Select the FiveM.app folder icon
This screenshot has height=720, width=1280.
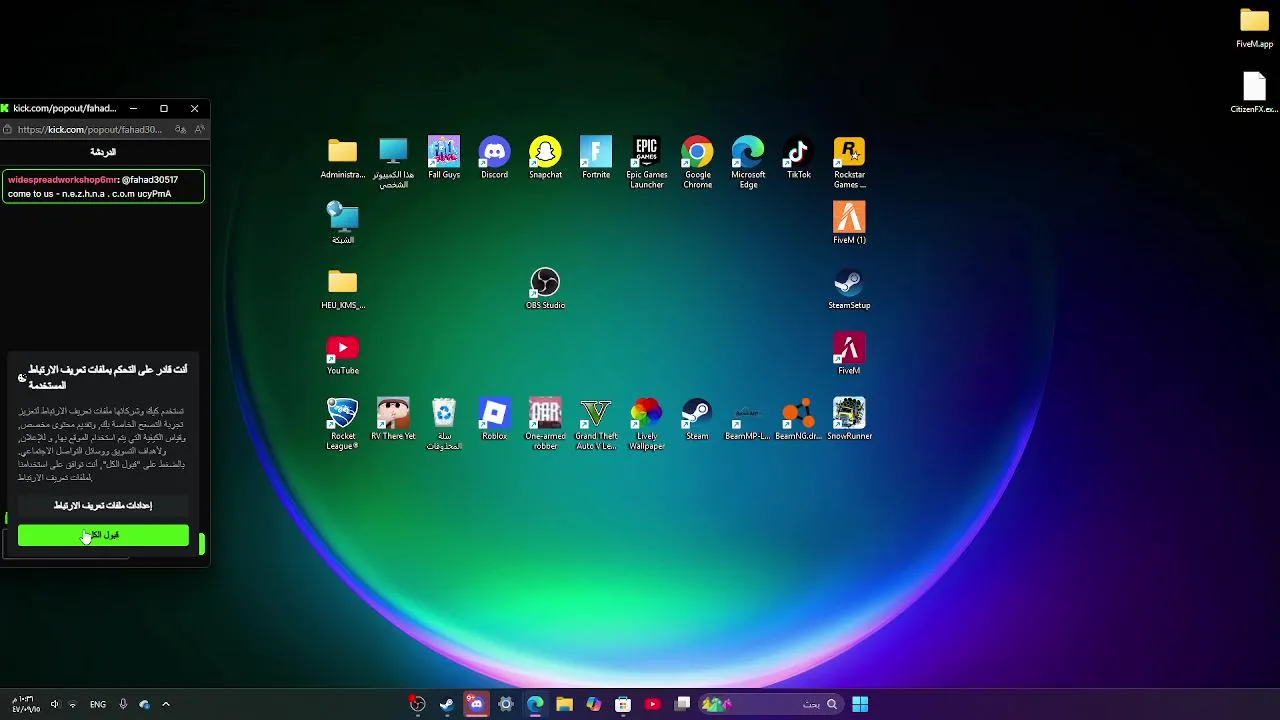[x=1254, y=28]
